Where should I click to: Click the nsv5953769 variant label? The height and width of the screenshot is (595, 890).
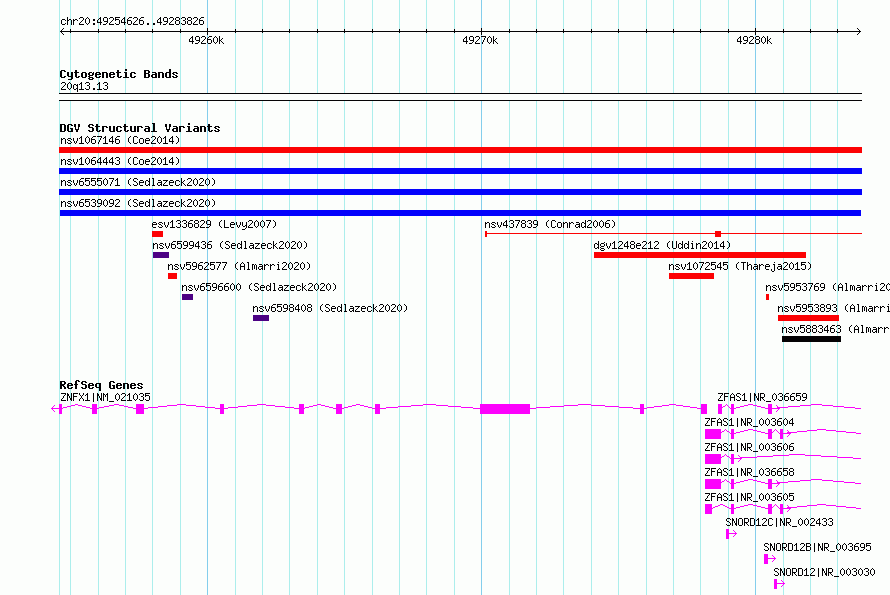[827, 287]
